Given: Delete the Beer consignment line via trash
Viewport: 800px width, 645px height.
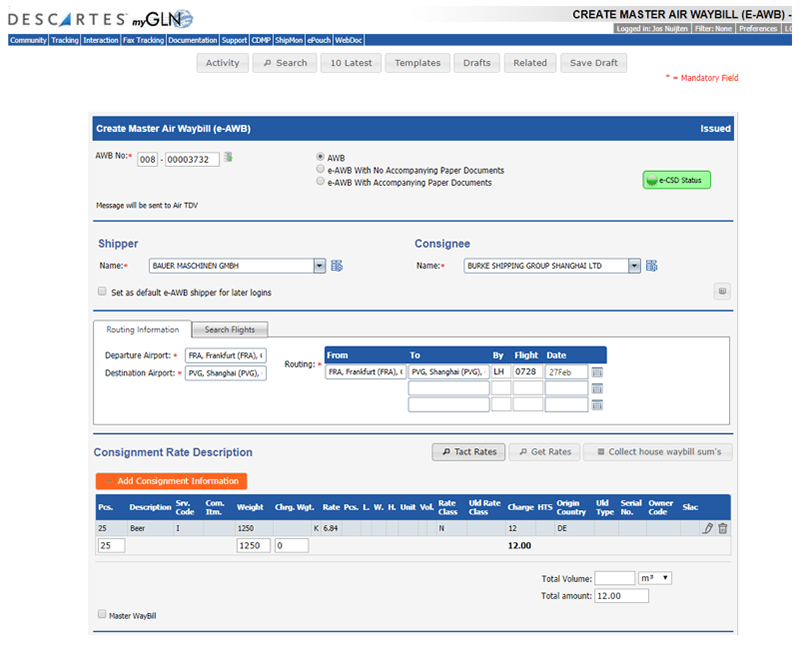Looking at the screenshot, I should tap(723, 528).
